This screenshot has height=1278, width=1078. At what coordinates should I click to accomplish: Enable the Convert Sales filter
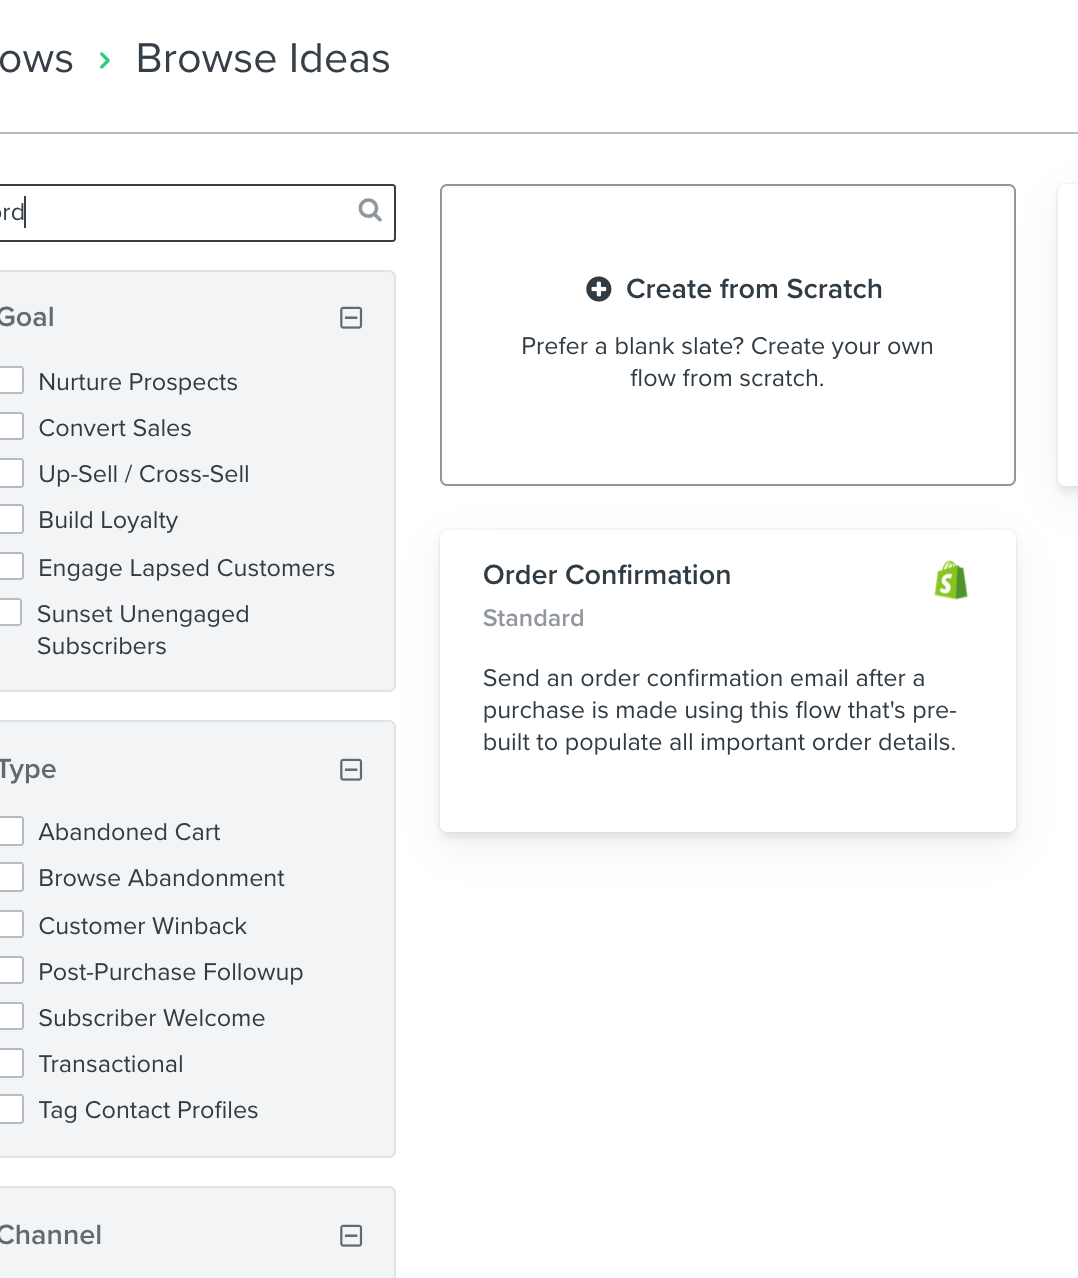tap(11, 426)
